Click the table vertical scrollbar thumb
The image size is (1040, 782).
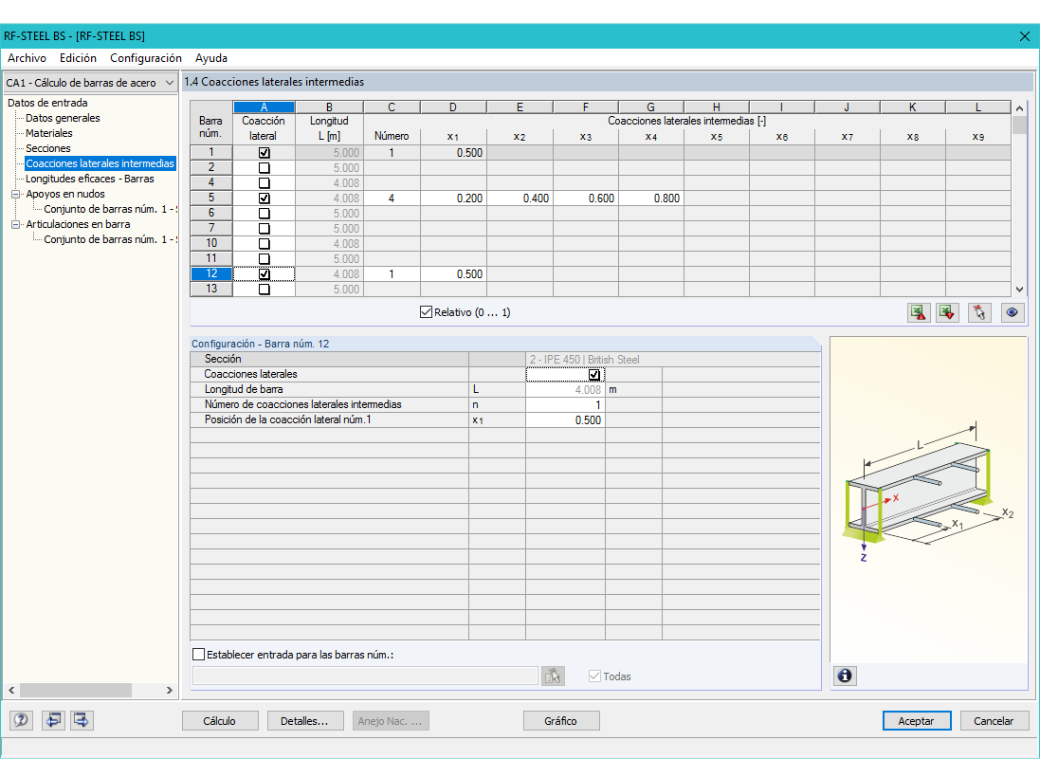tap(1019, 125)
